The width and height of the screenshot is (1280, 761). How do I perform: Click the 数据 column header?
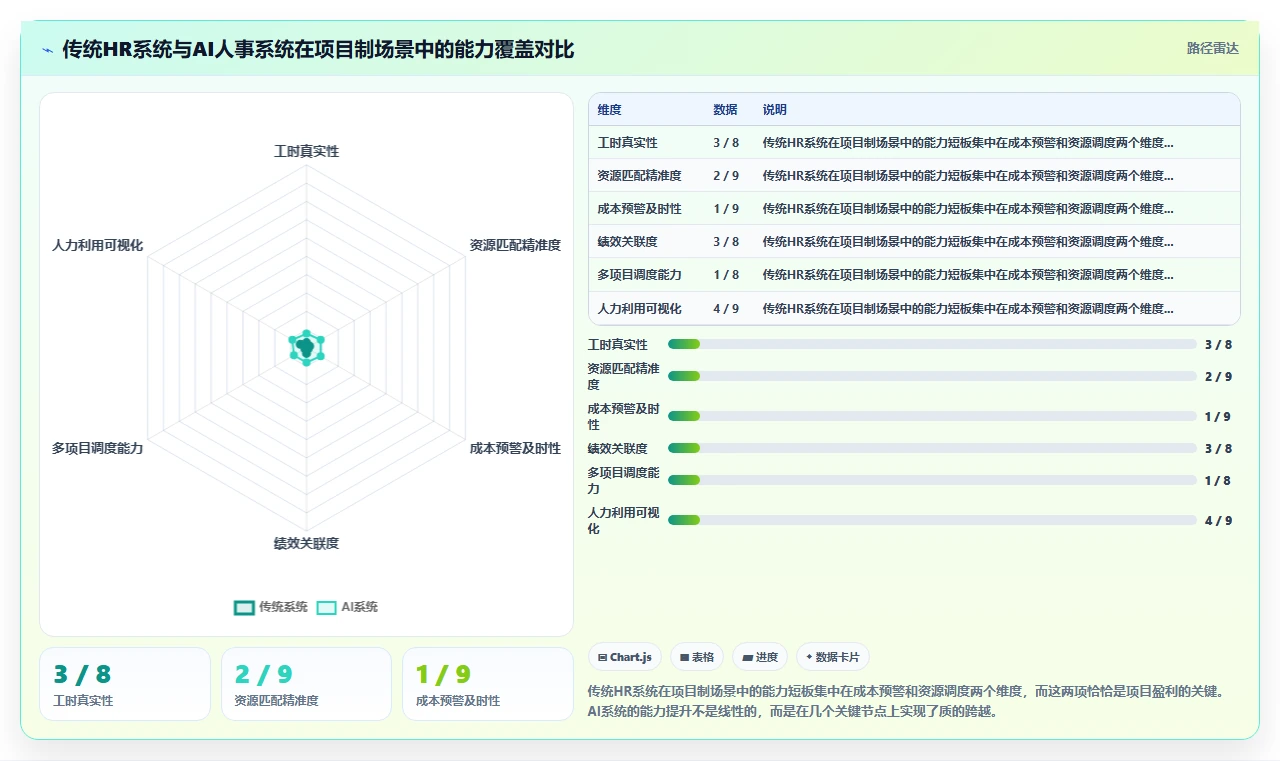(x=725, y=110)
